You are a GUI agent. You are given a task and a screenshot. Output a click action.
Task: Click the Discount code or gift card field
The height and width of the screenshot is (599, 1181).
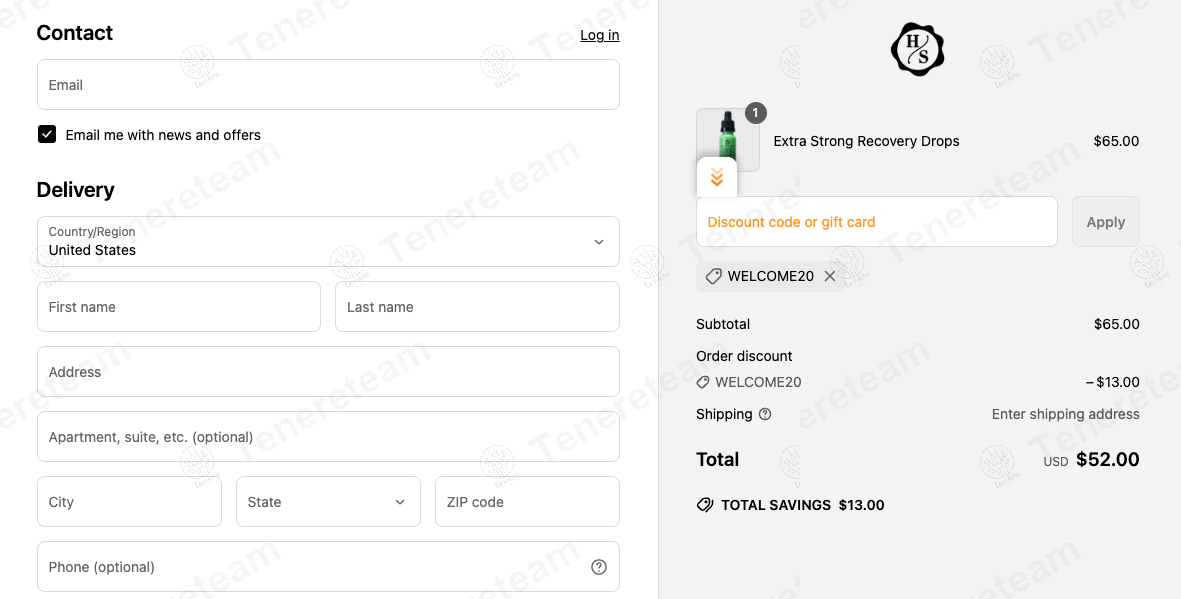877,222
